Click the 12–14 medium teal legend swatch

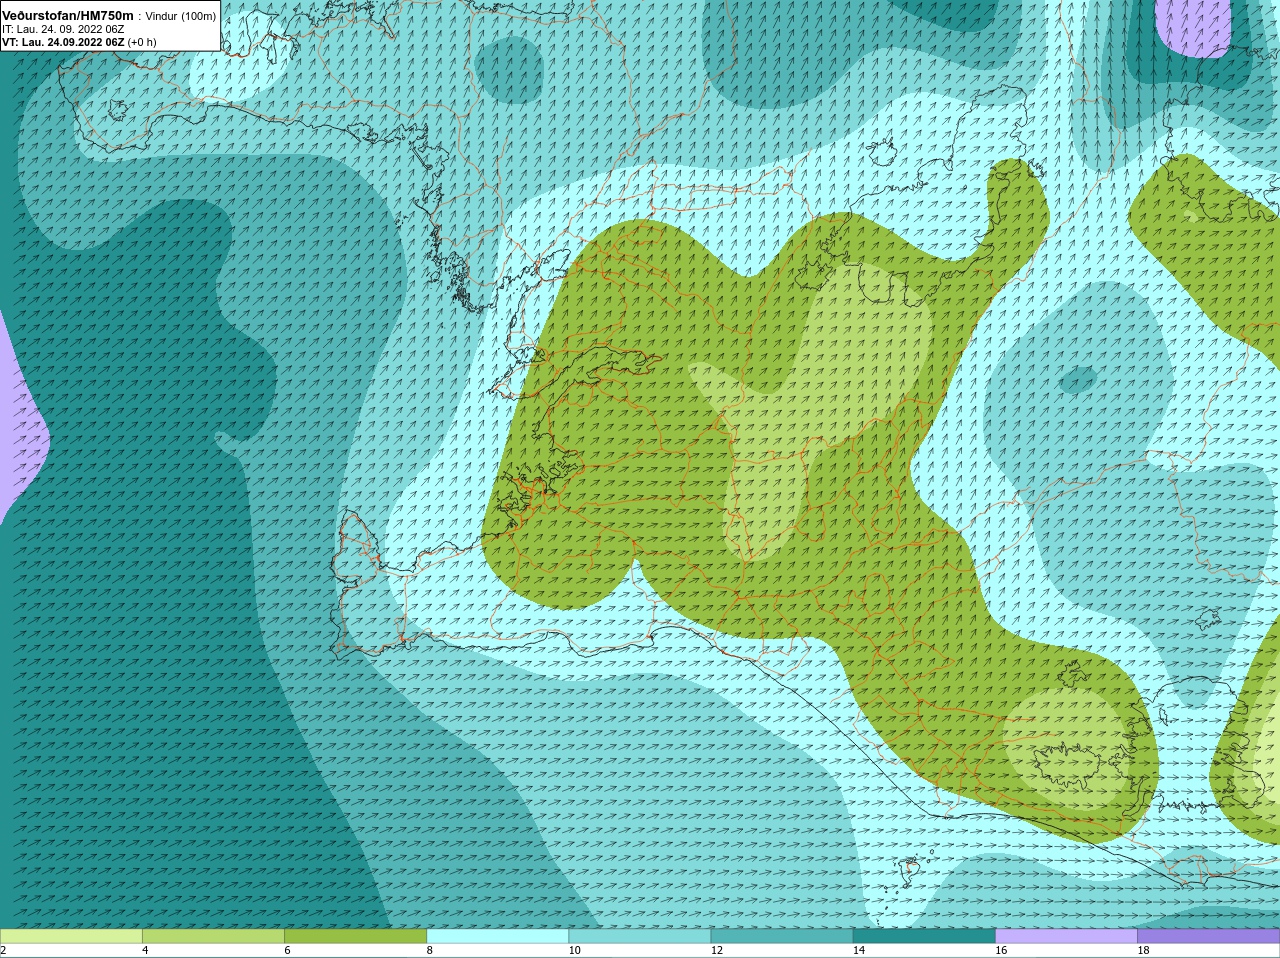(782, 936)
